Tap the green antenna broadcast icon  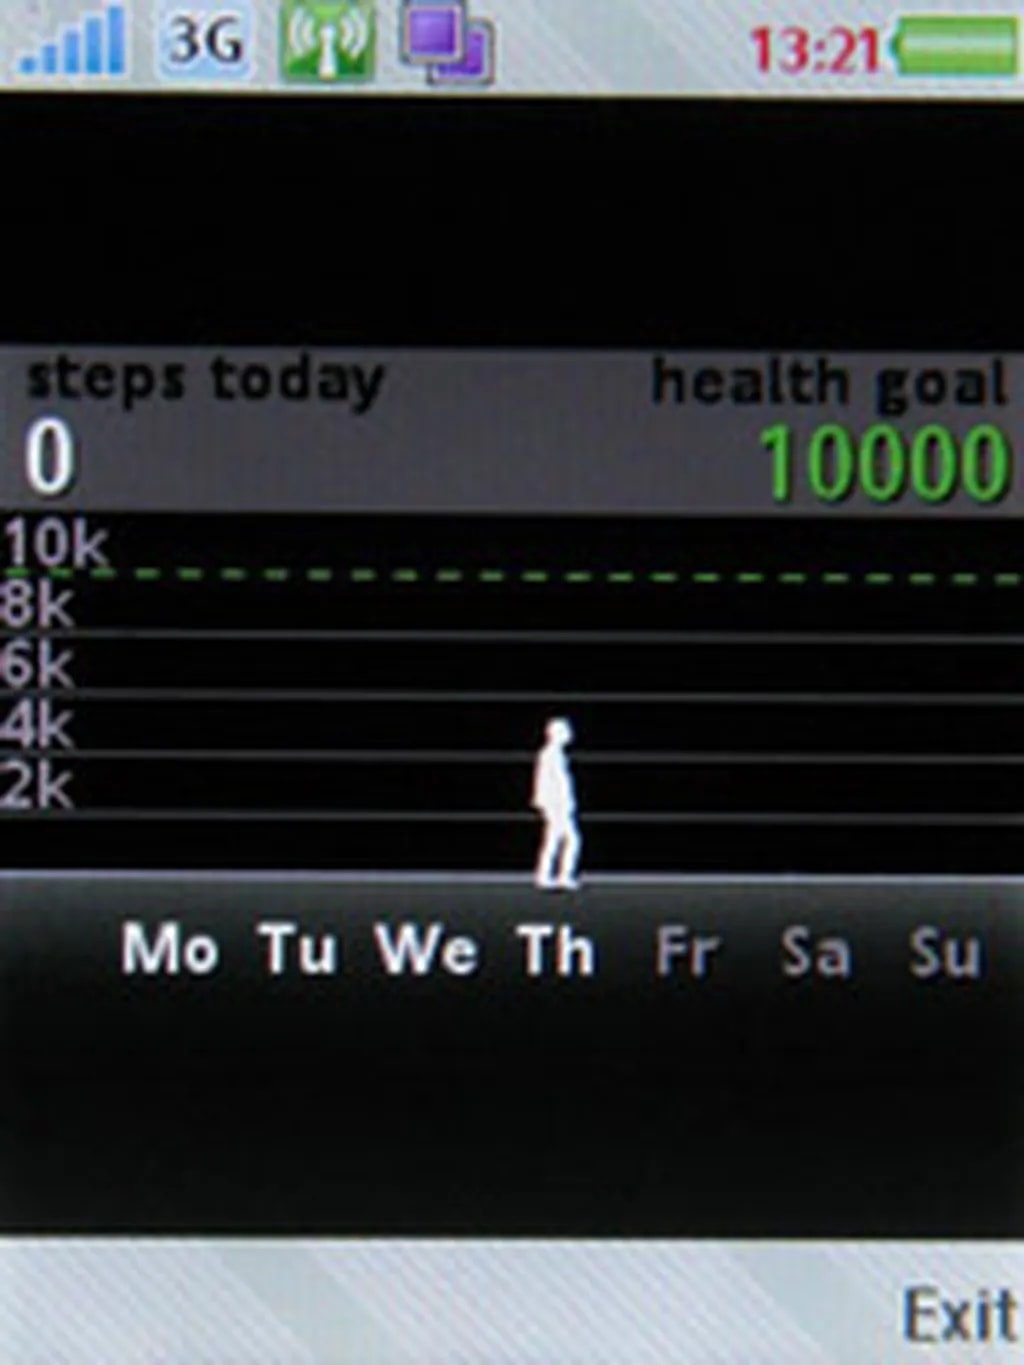pos(327,42)
